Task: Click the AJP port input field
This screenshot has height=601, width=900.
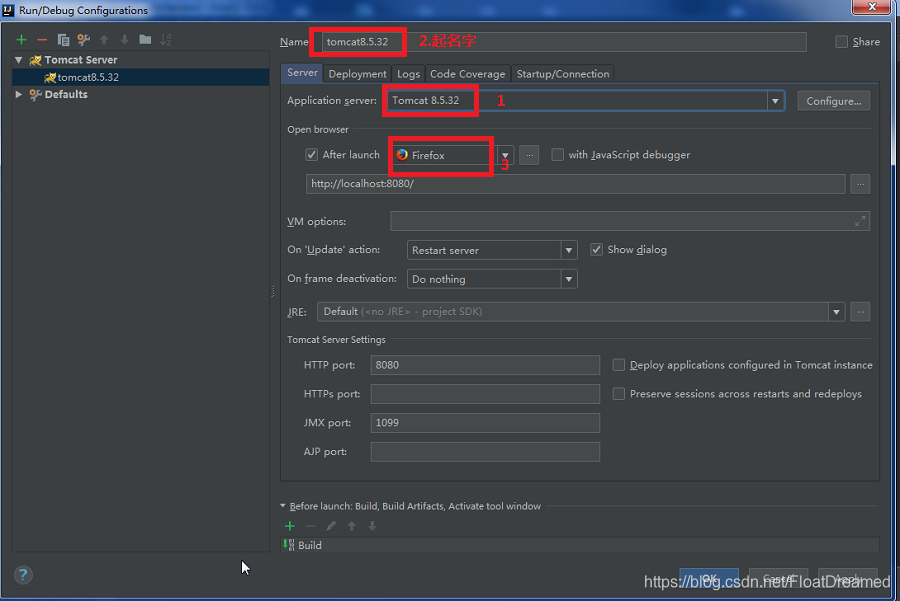Action: pyautogui.click(x=485, y=452)
